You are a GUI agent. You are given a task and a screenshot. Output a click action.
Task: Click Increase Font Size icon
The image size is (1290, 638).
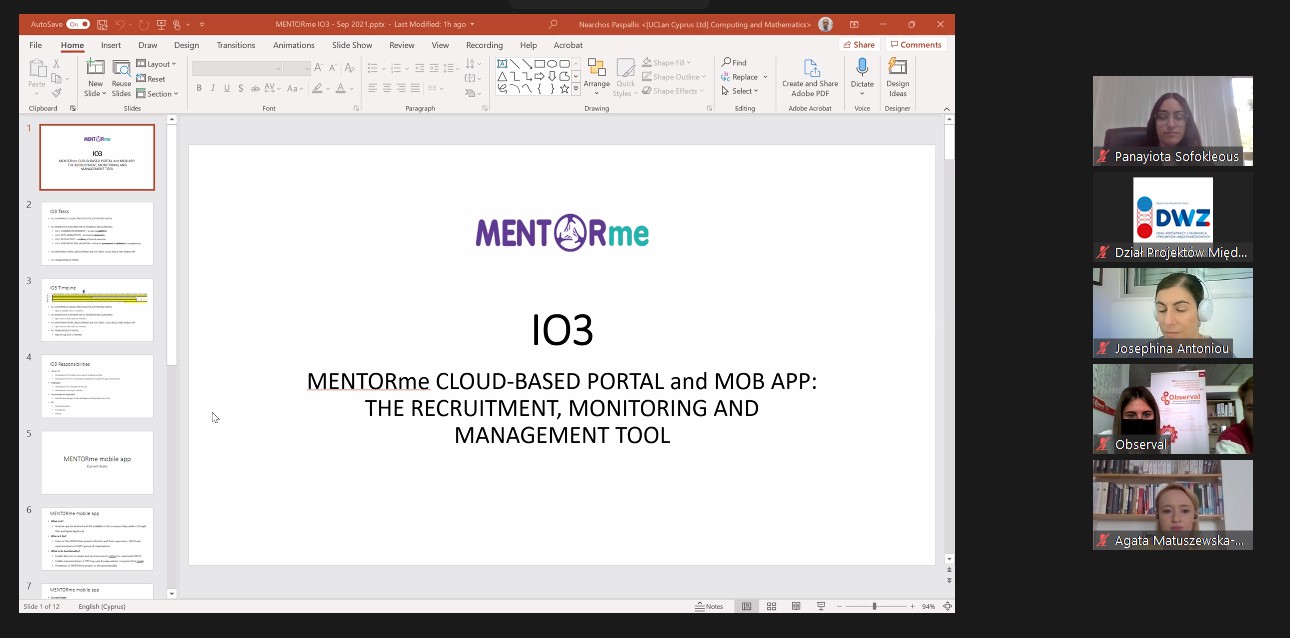[x=318, y=68]
